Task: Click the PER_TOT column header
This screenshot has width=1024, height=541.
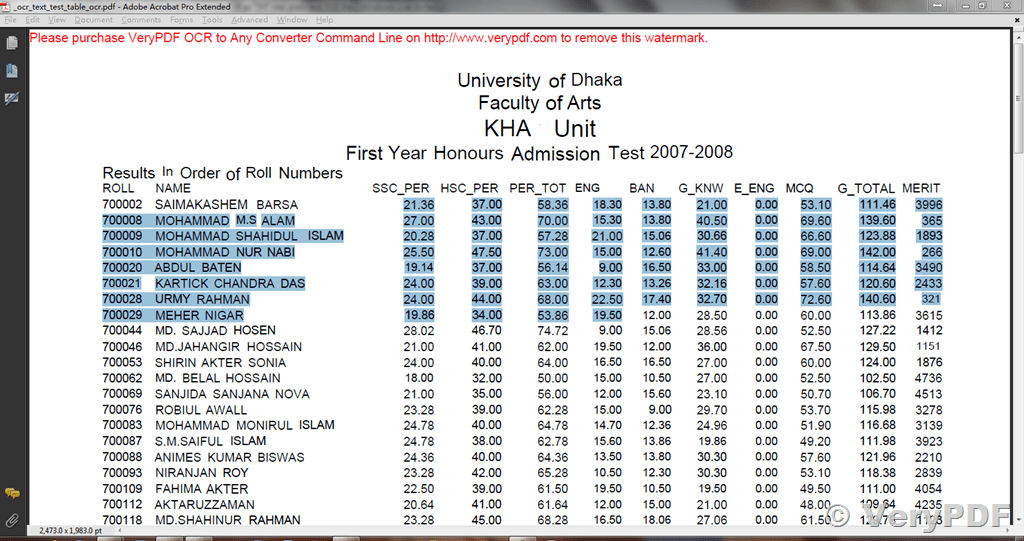Action: pyautogui.click(x=537, y=188)
